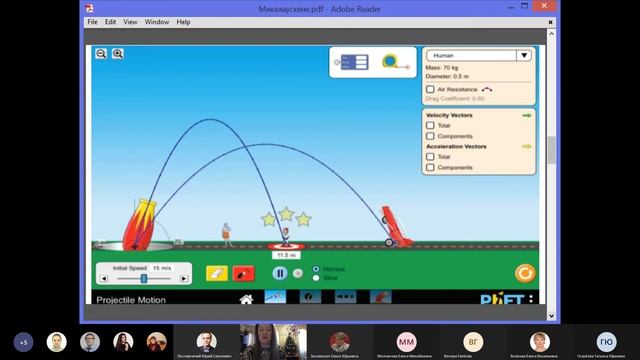Click the air resistance trajectory icon

click(x=487, y=89)
